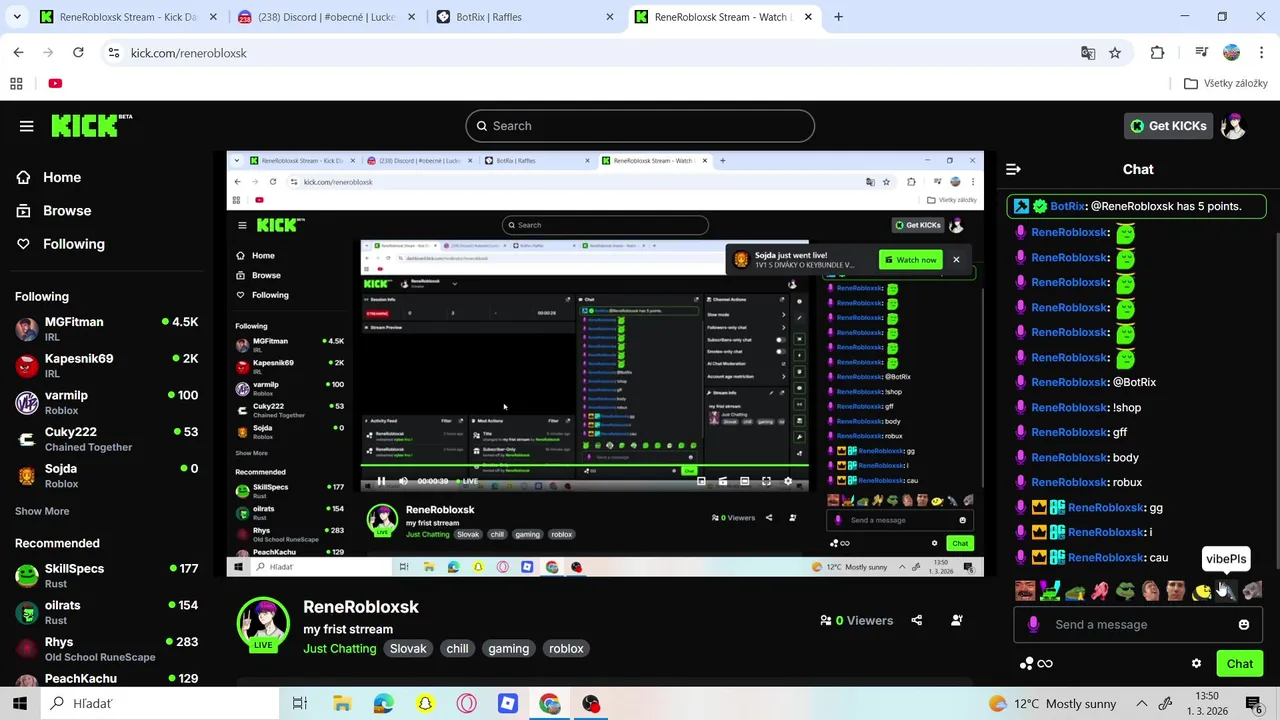Open the user avatar menu beside Get KICKs
The width and height of the screenshot is (1280, 720).
(1233, 126)
